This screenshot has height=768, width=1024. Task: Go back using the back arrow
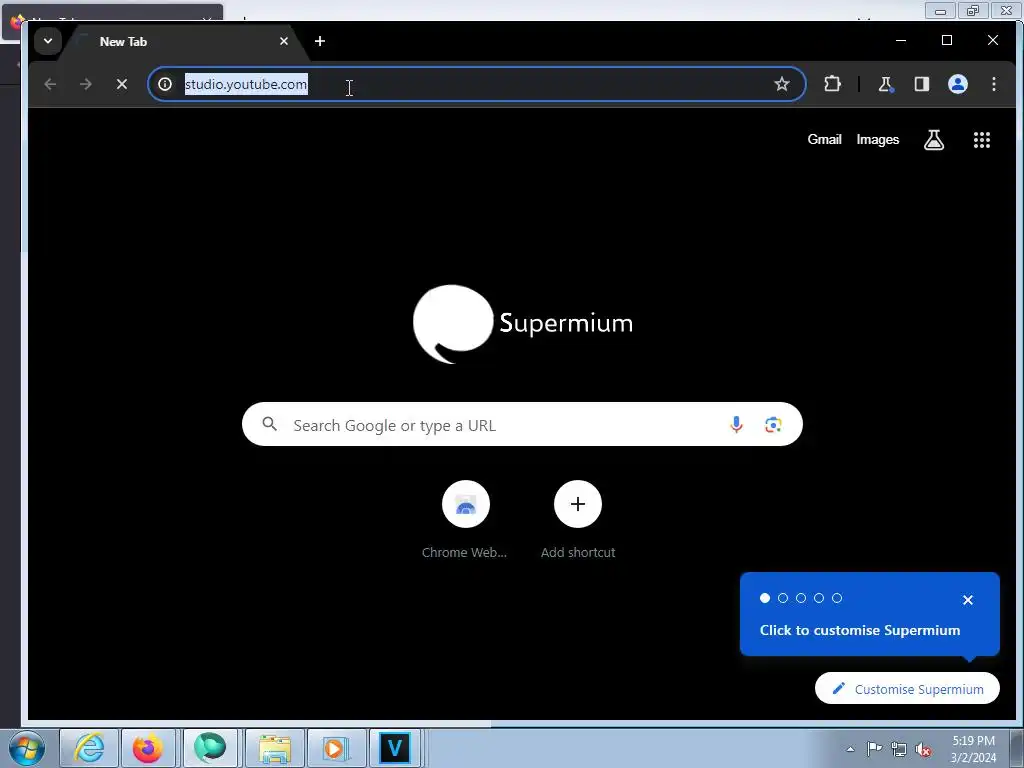[50, 84]
